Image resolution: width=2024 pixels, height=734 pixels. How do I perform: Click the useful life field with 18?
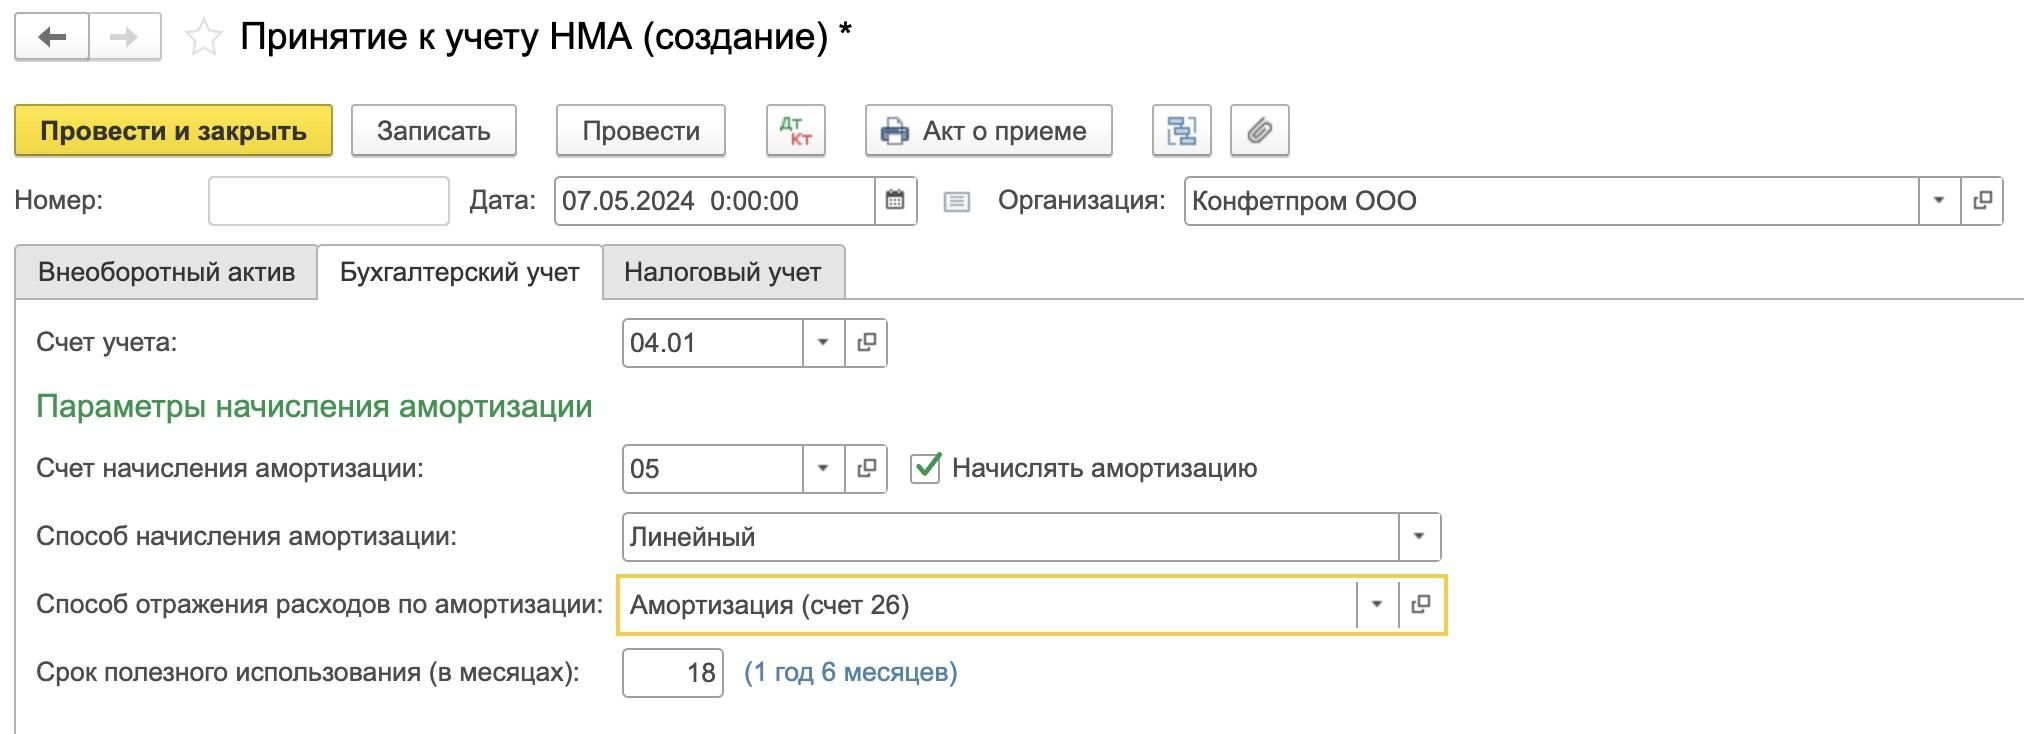pyautogui.click(x=673, y=673)
